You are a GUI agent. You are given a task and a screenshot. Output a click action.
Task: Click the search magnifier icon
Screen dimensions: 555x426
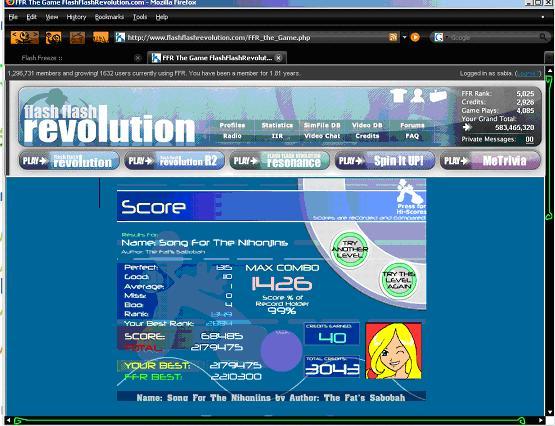543,37
